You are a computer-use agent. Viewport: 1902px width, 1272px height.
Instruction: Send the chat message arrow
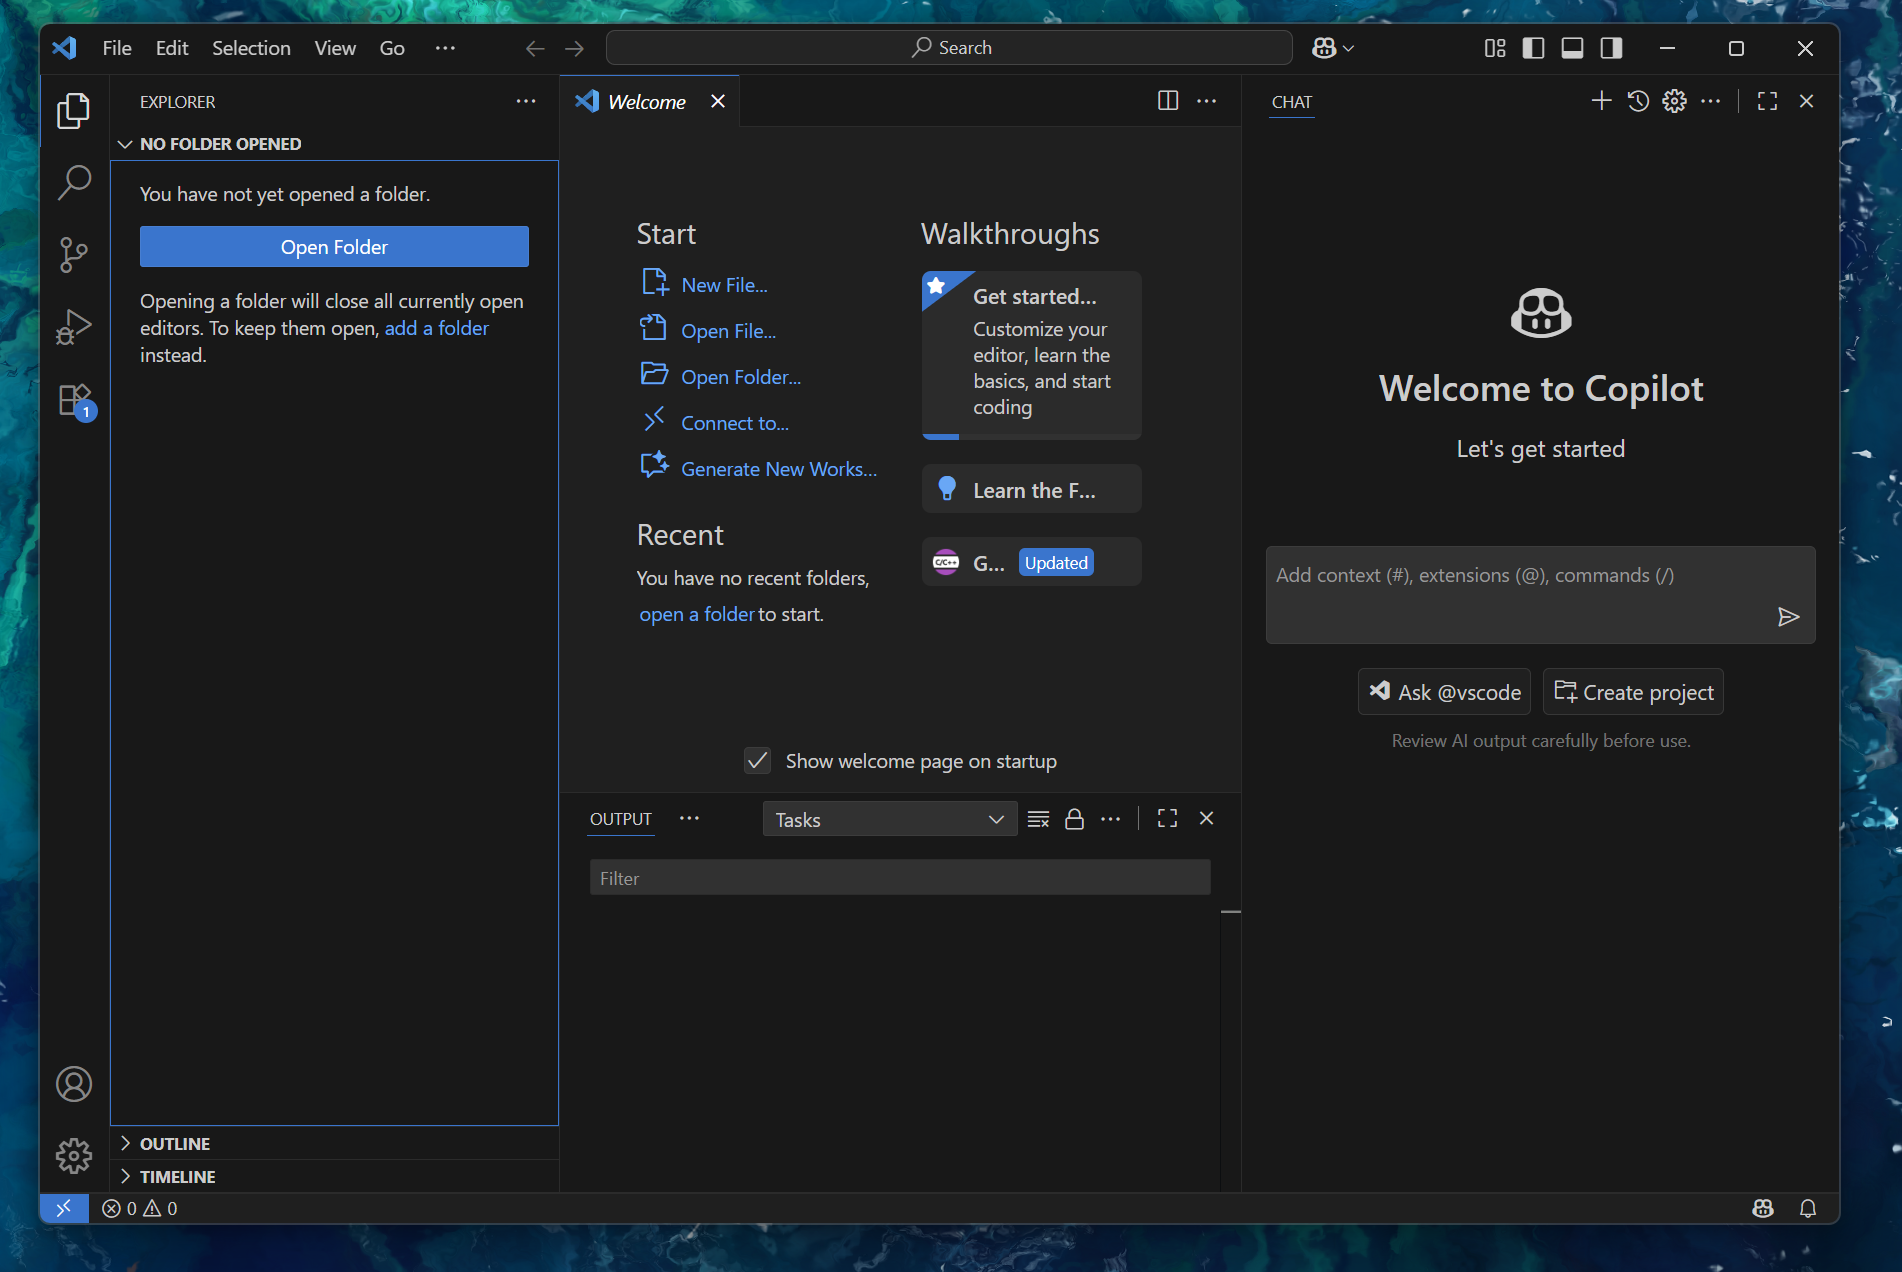(1789, 616)
